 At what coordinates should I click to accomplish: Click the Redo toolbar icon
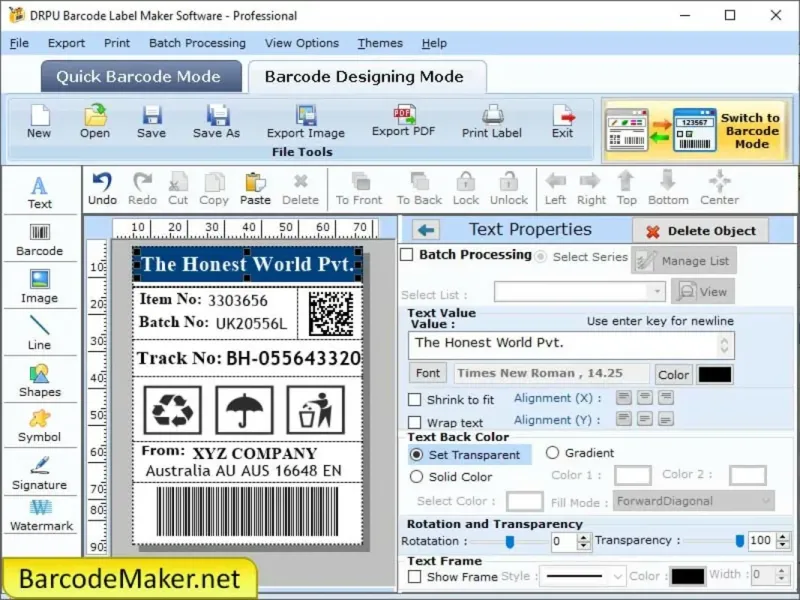[142, 189]
